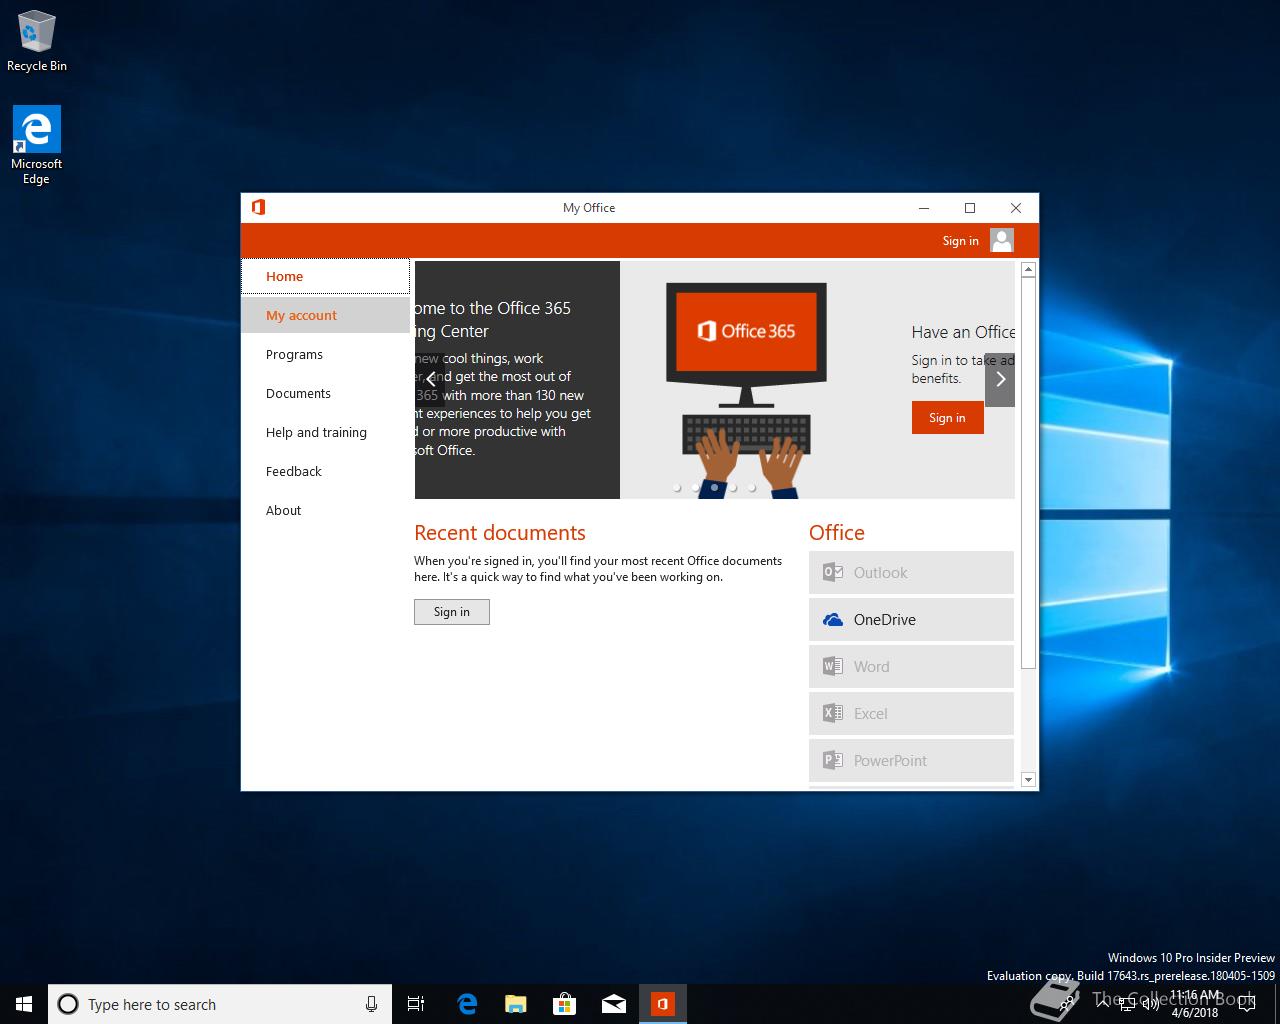Open the Windows Start menu
Viewport: 1280px width, 1024px height.
(x=24, y=1004)
